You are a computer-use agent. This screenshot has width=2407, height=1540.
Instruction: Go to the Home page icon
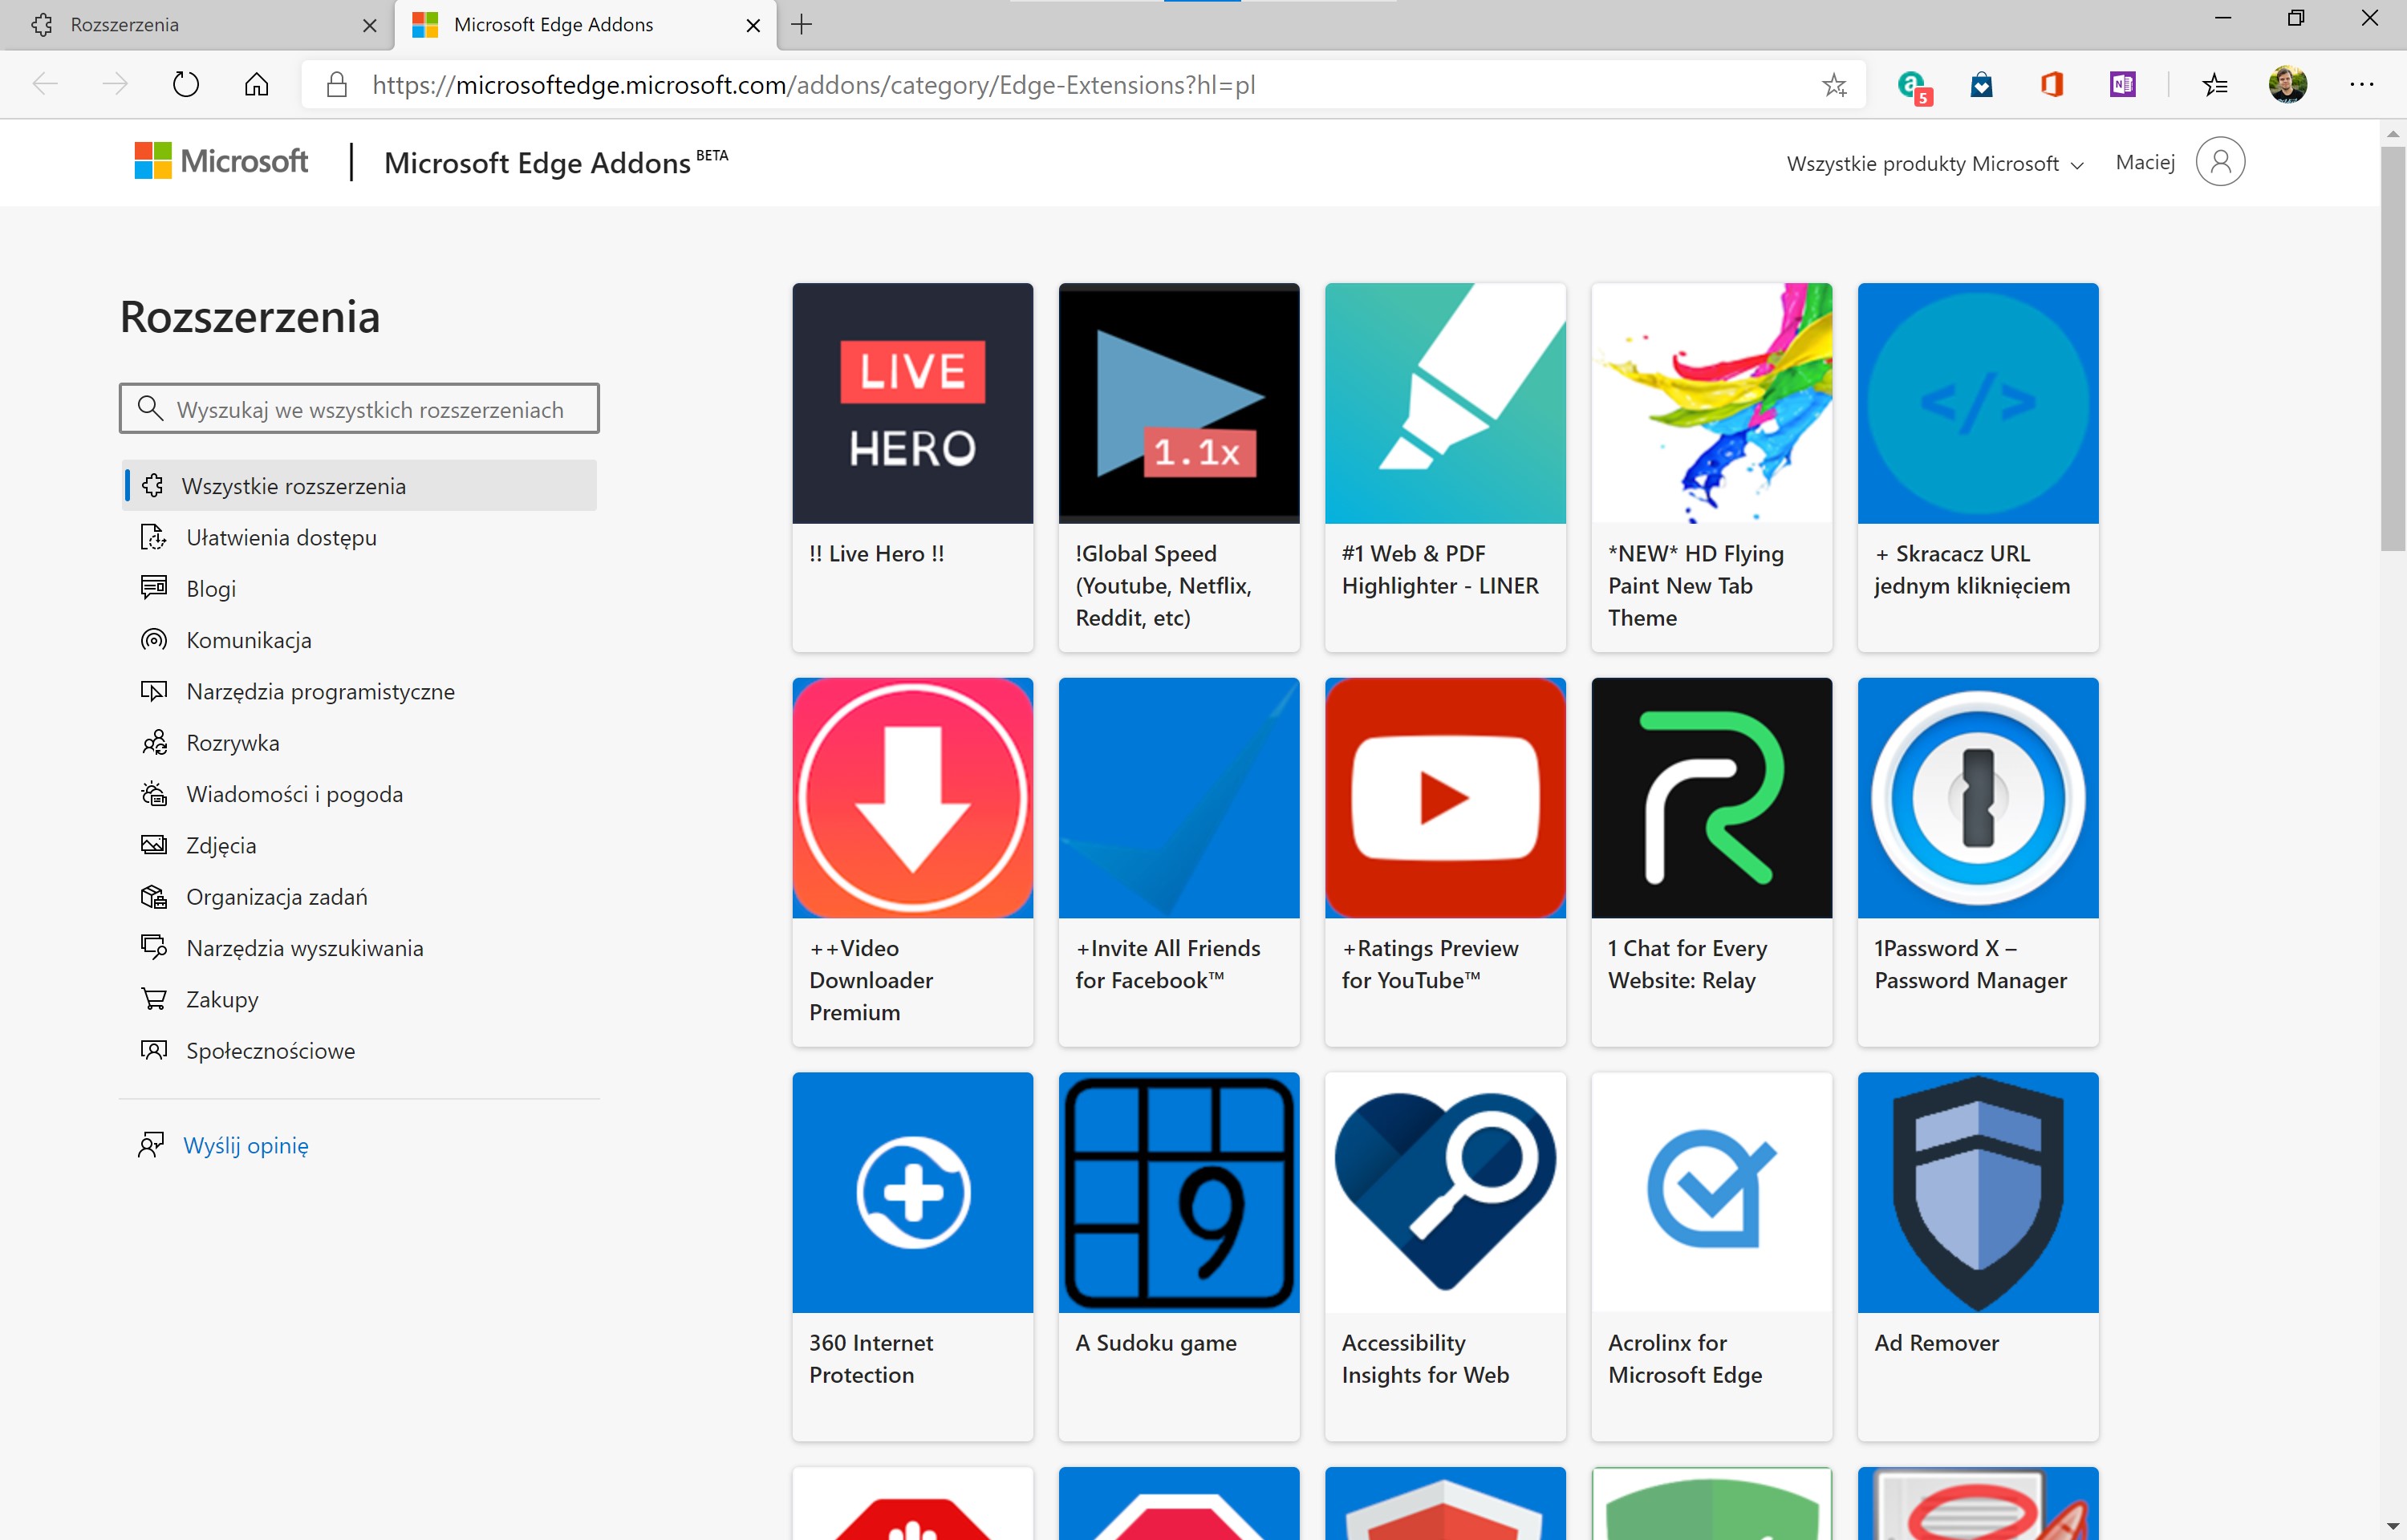pyautogui.click(x=257, y=85)
